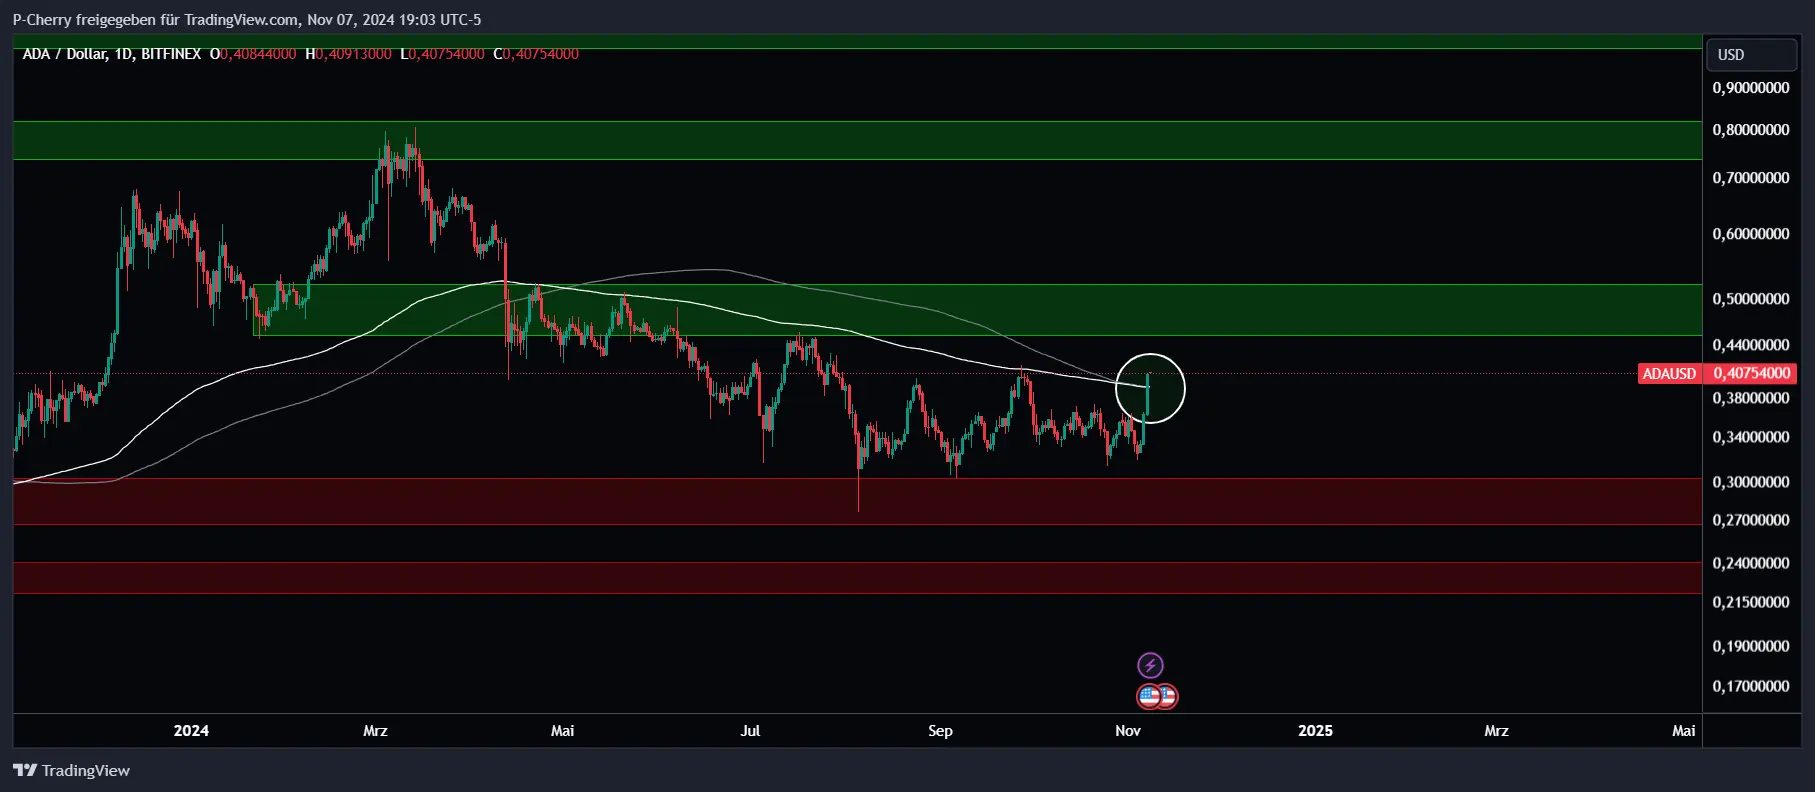Click the BITFINEX exchange label
This screenshot has height=792, width=1815.
(171, 54)
